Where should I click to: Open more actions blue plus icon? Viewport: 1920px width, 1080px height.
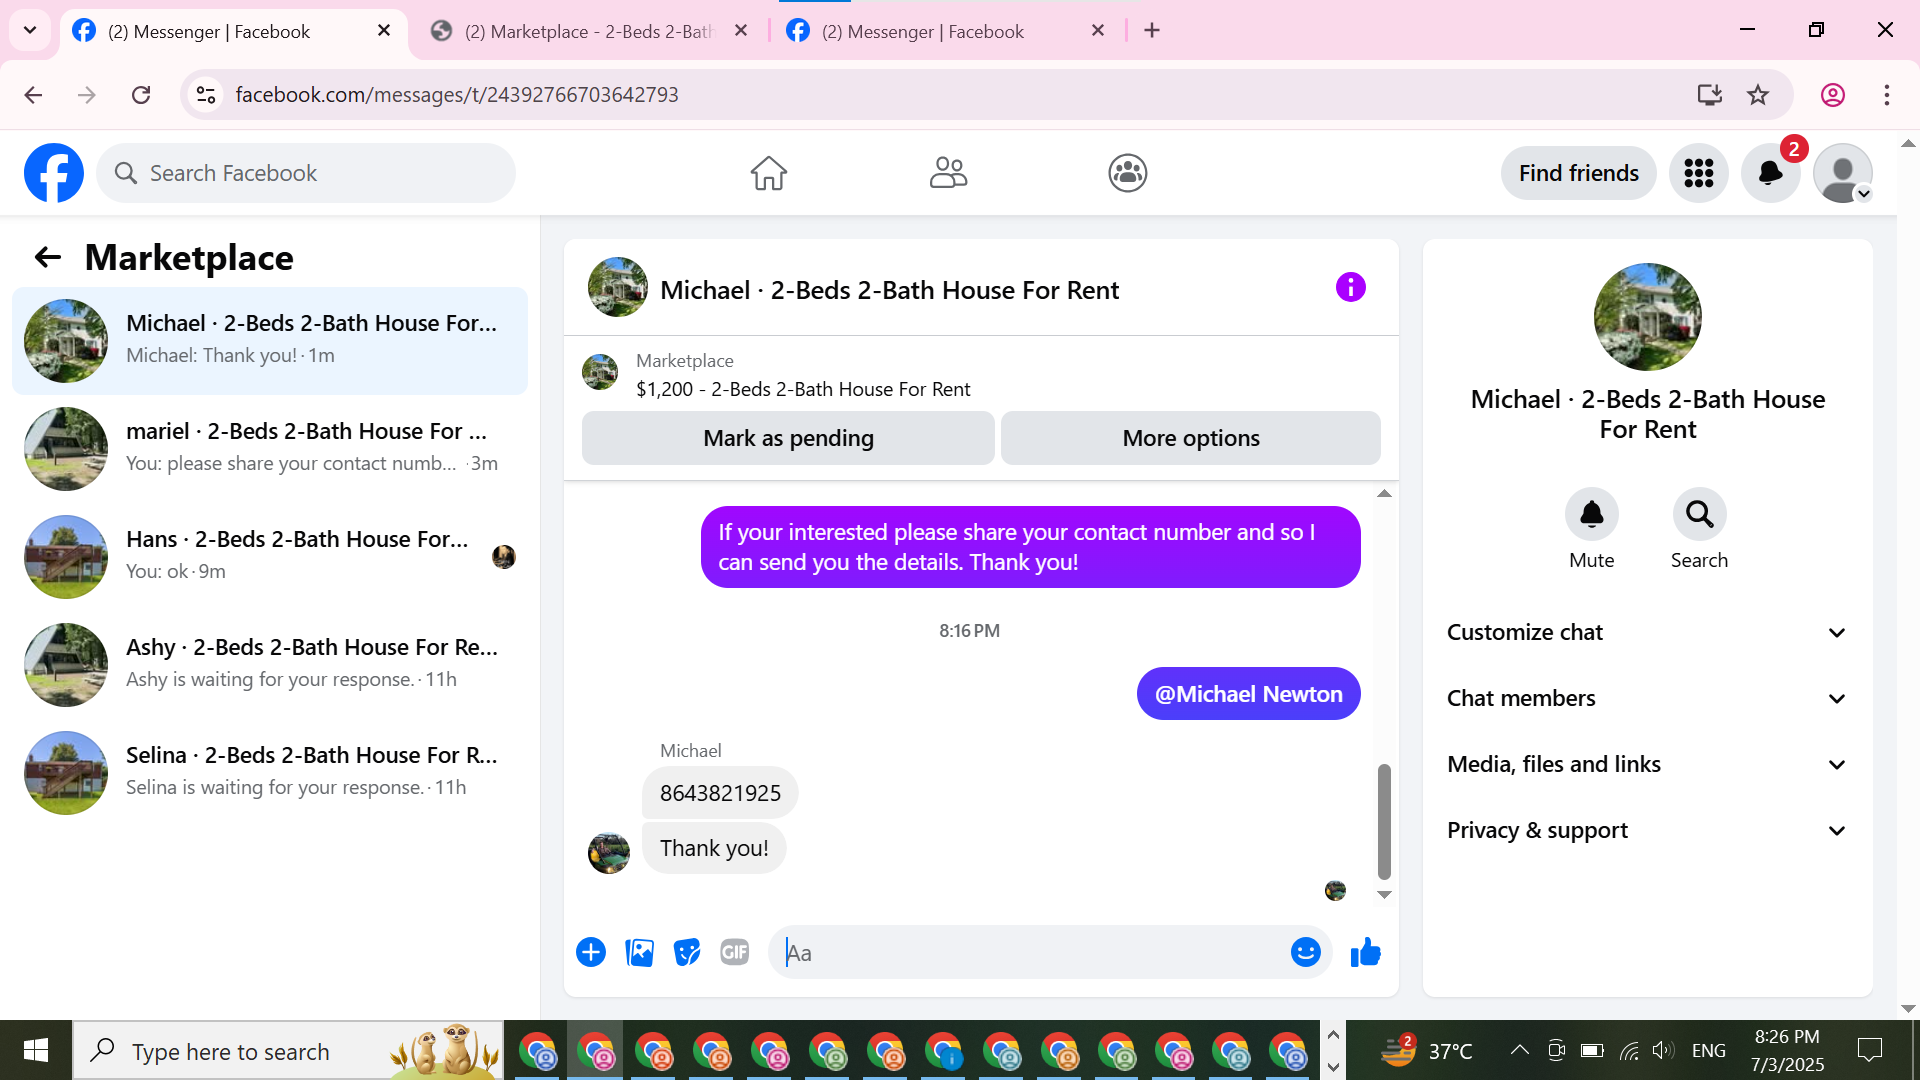tap(591, 953)
